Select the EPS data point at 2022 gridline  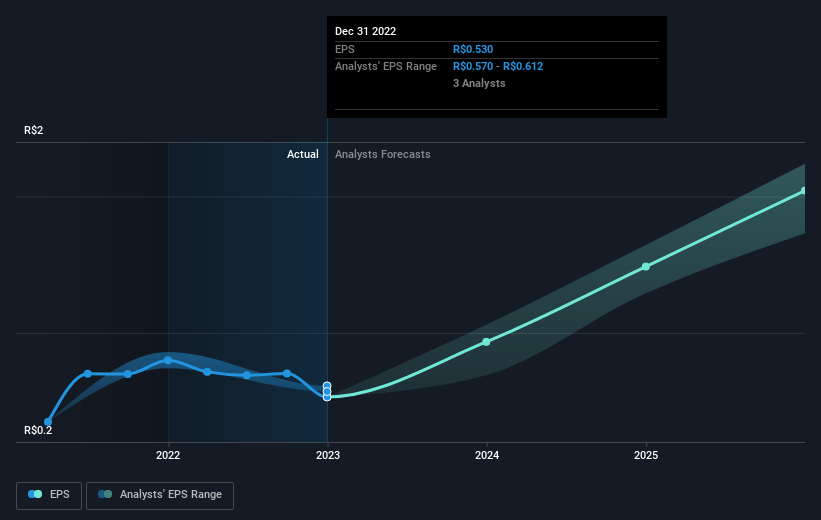click(x=168, y=360)
